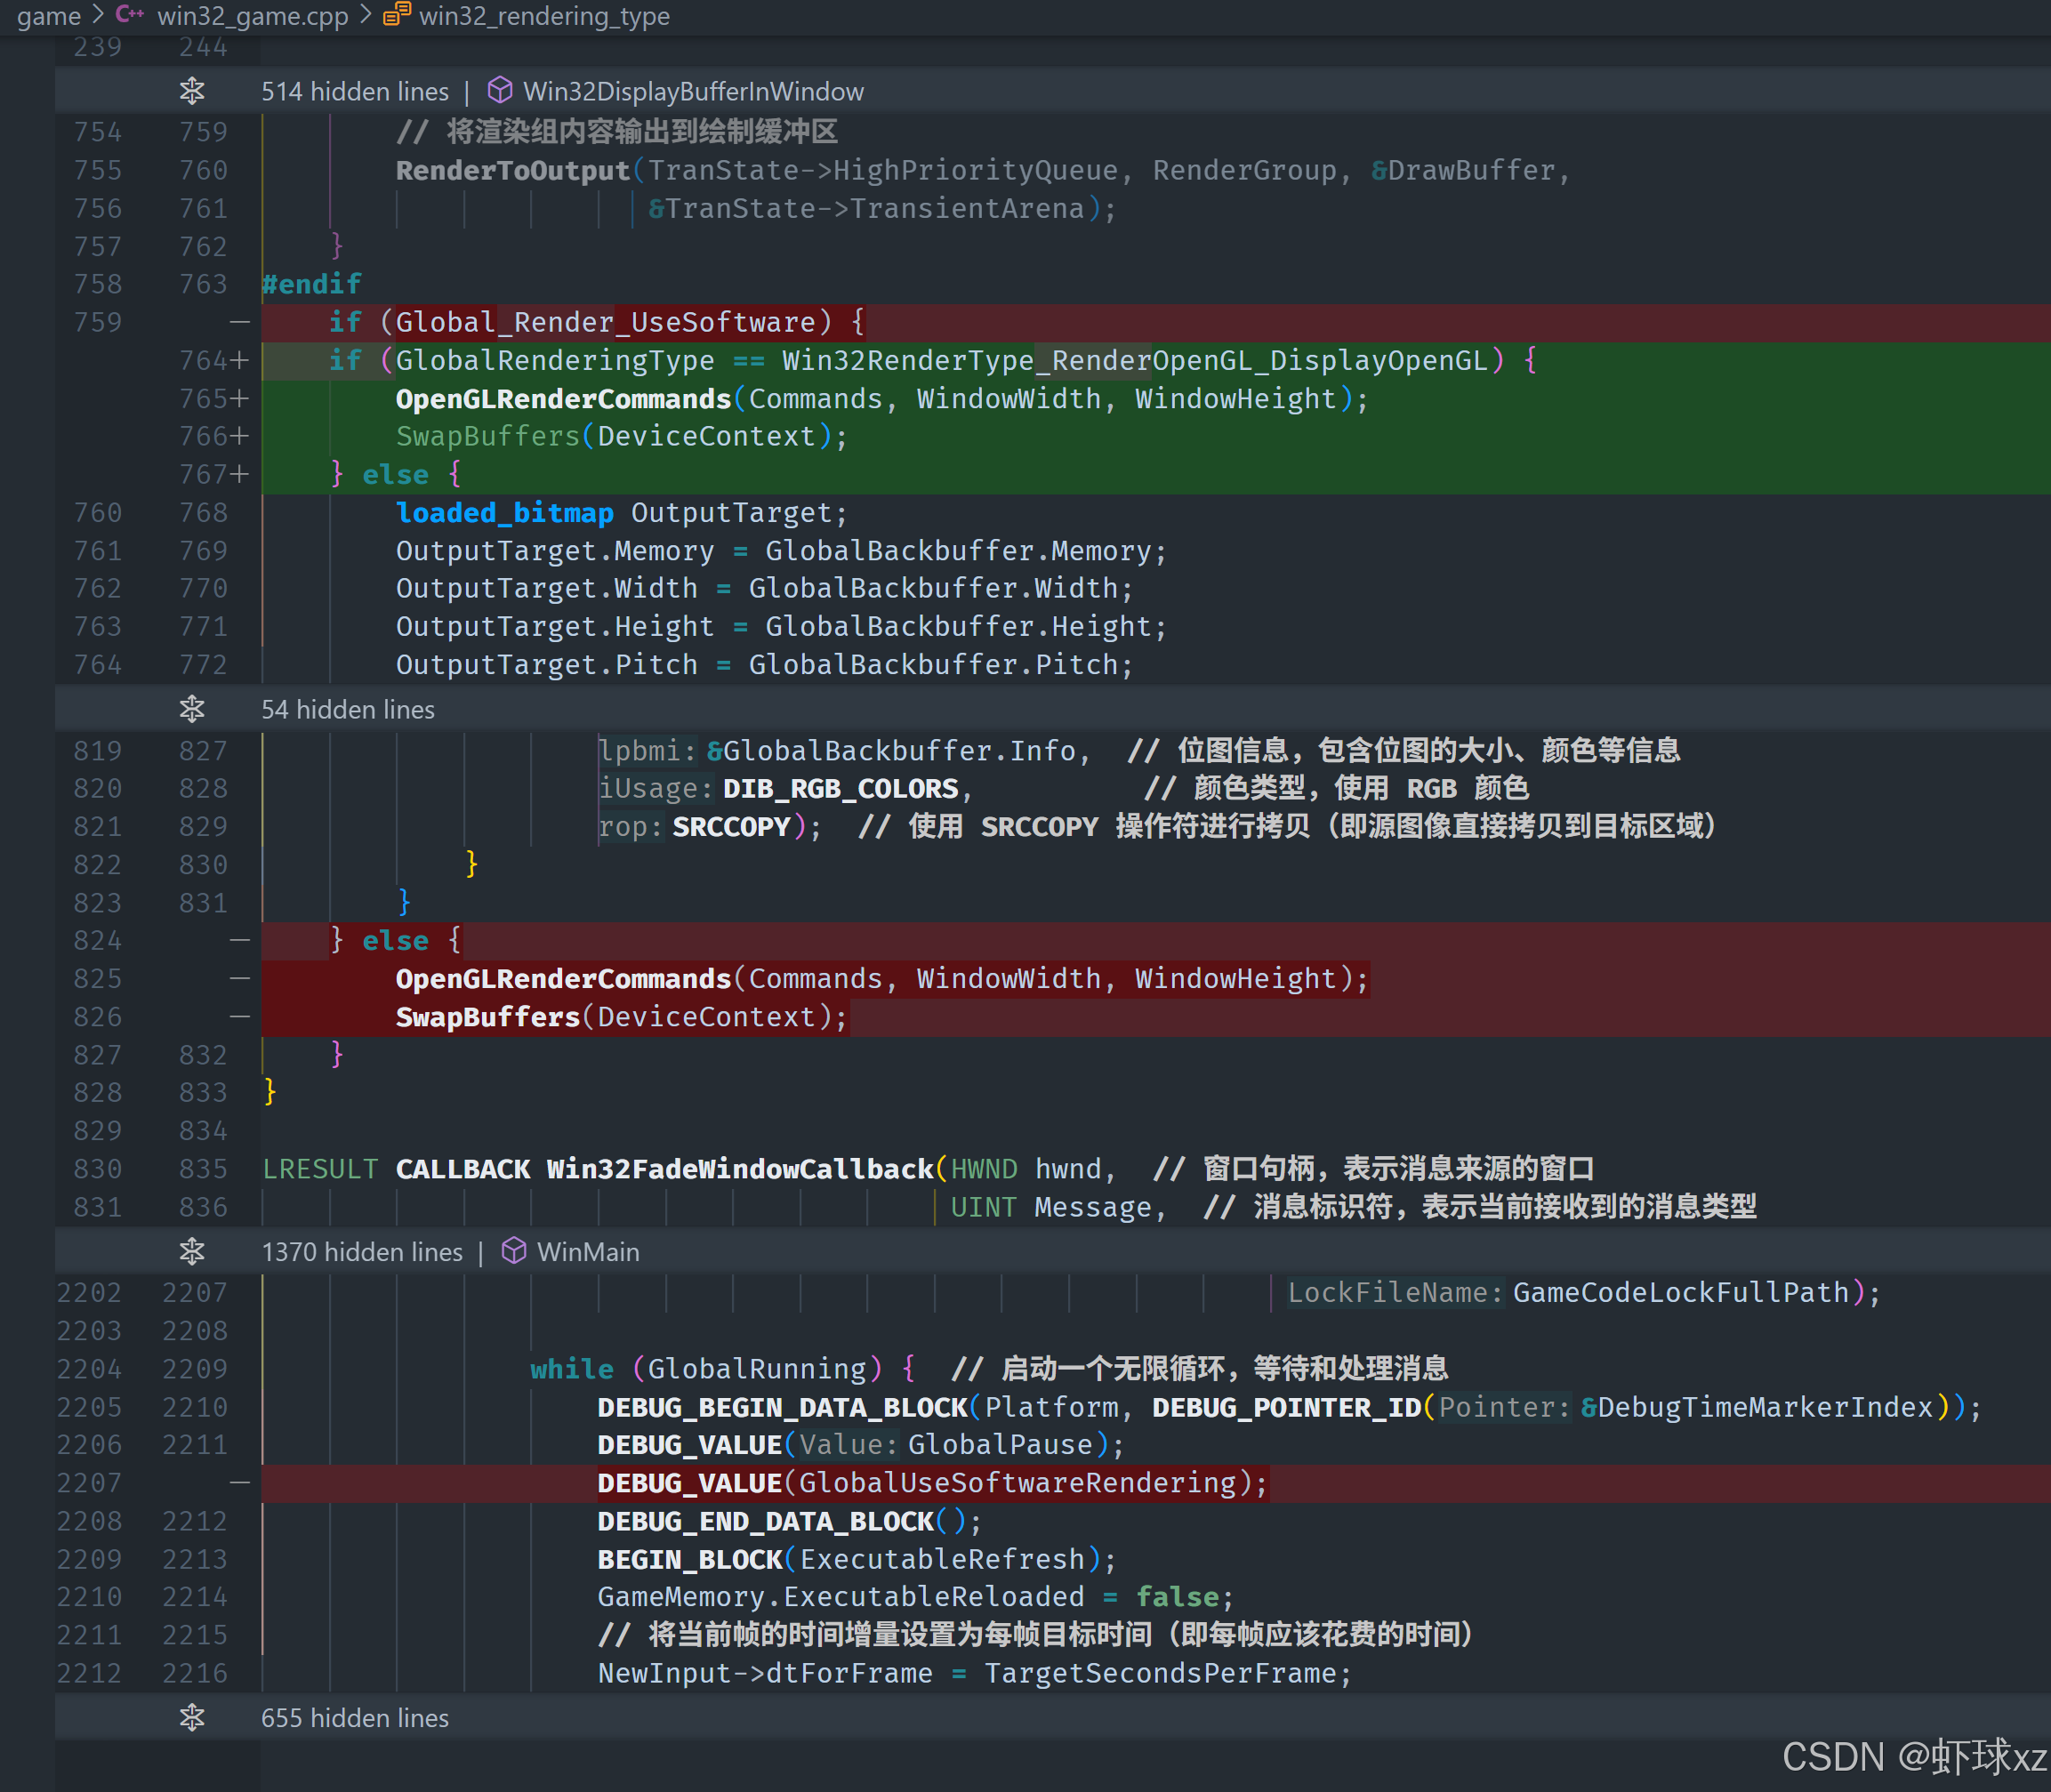Click OpenGLRenderCommands call on added line 765
The height and width of the screenshot is (1792, 2051).
pos(563,398)
